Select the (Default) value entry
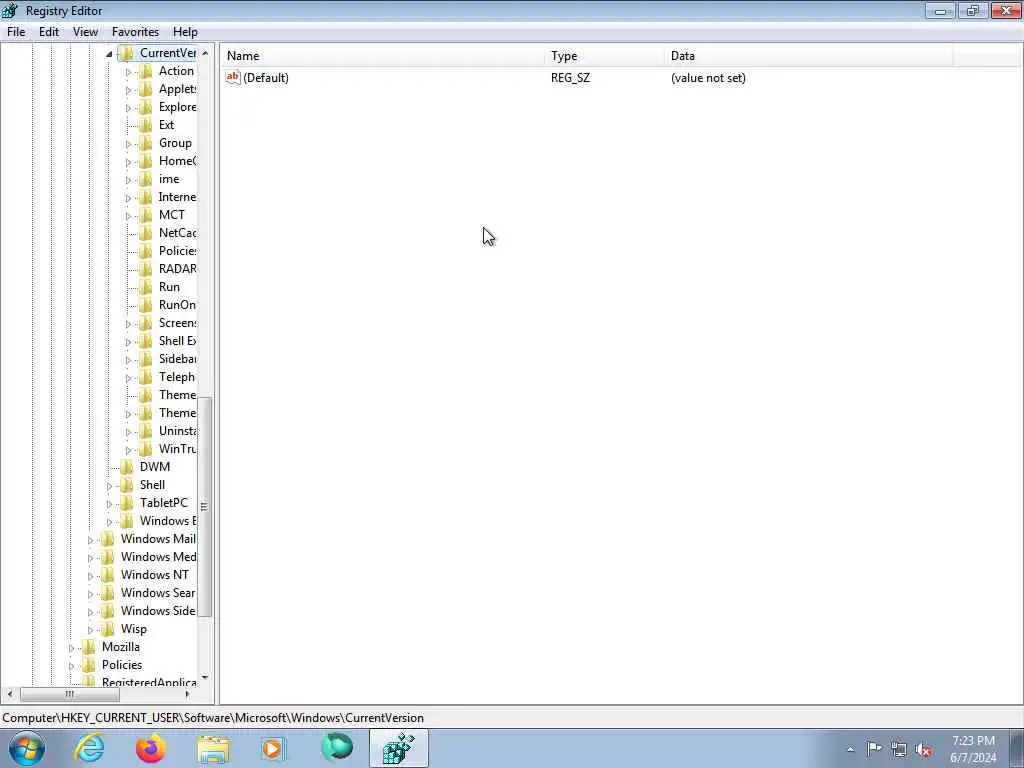This screenshot has width=1024, height=768. click(x=266, y=78)
